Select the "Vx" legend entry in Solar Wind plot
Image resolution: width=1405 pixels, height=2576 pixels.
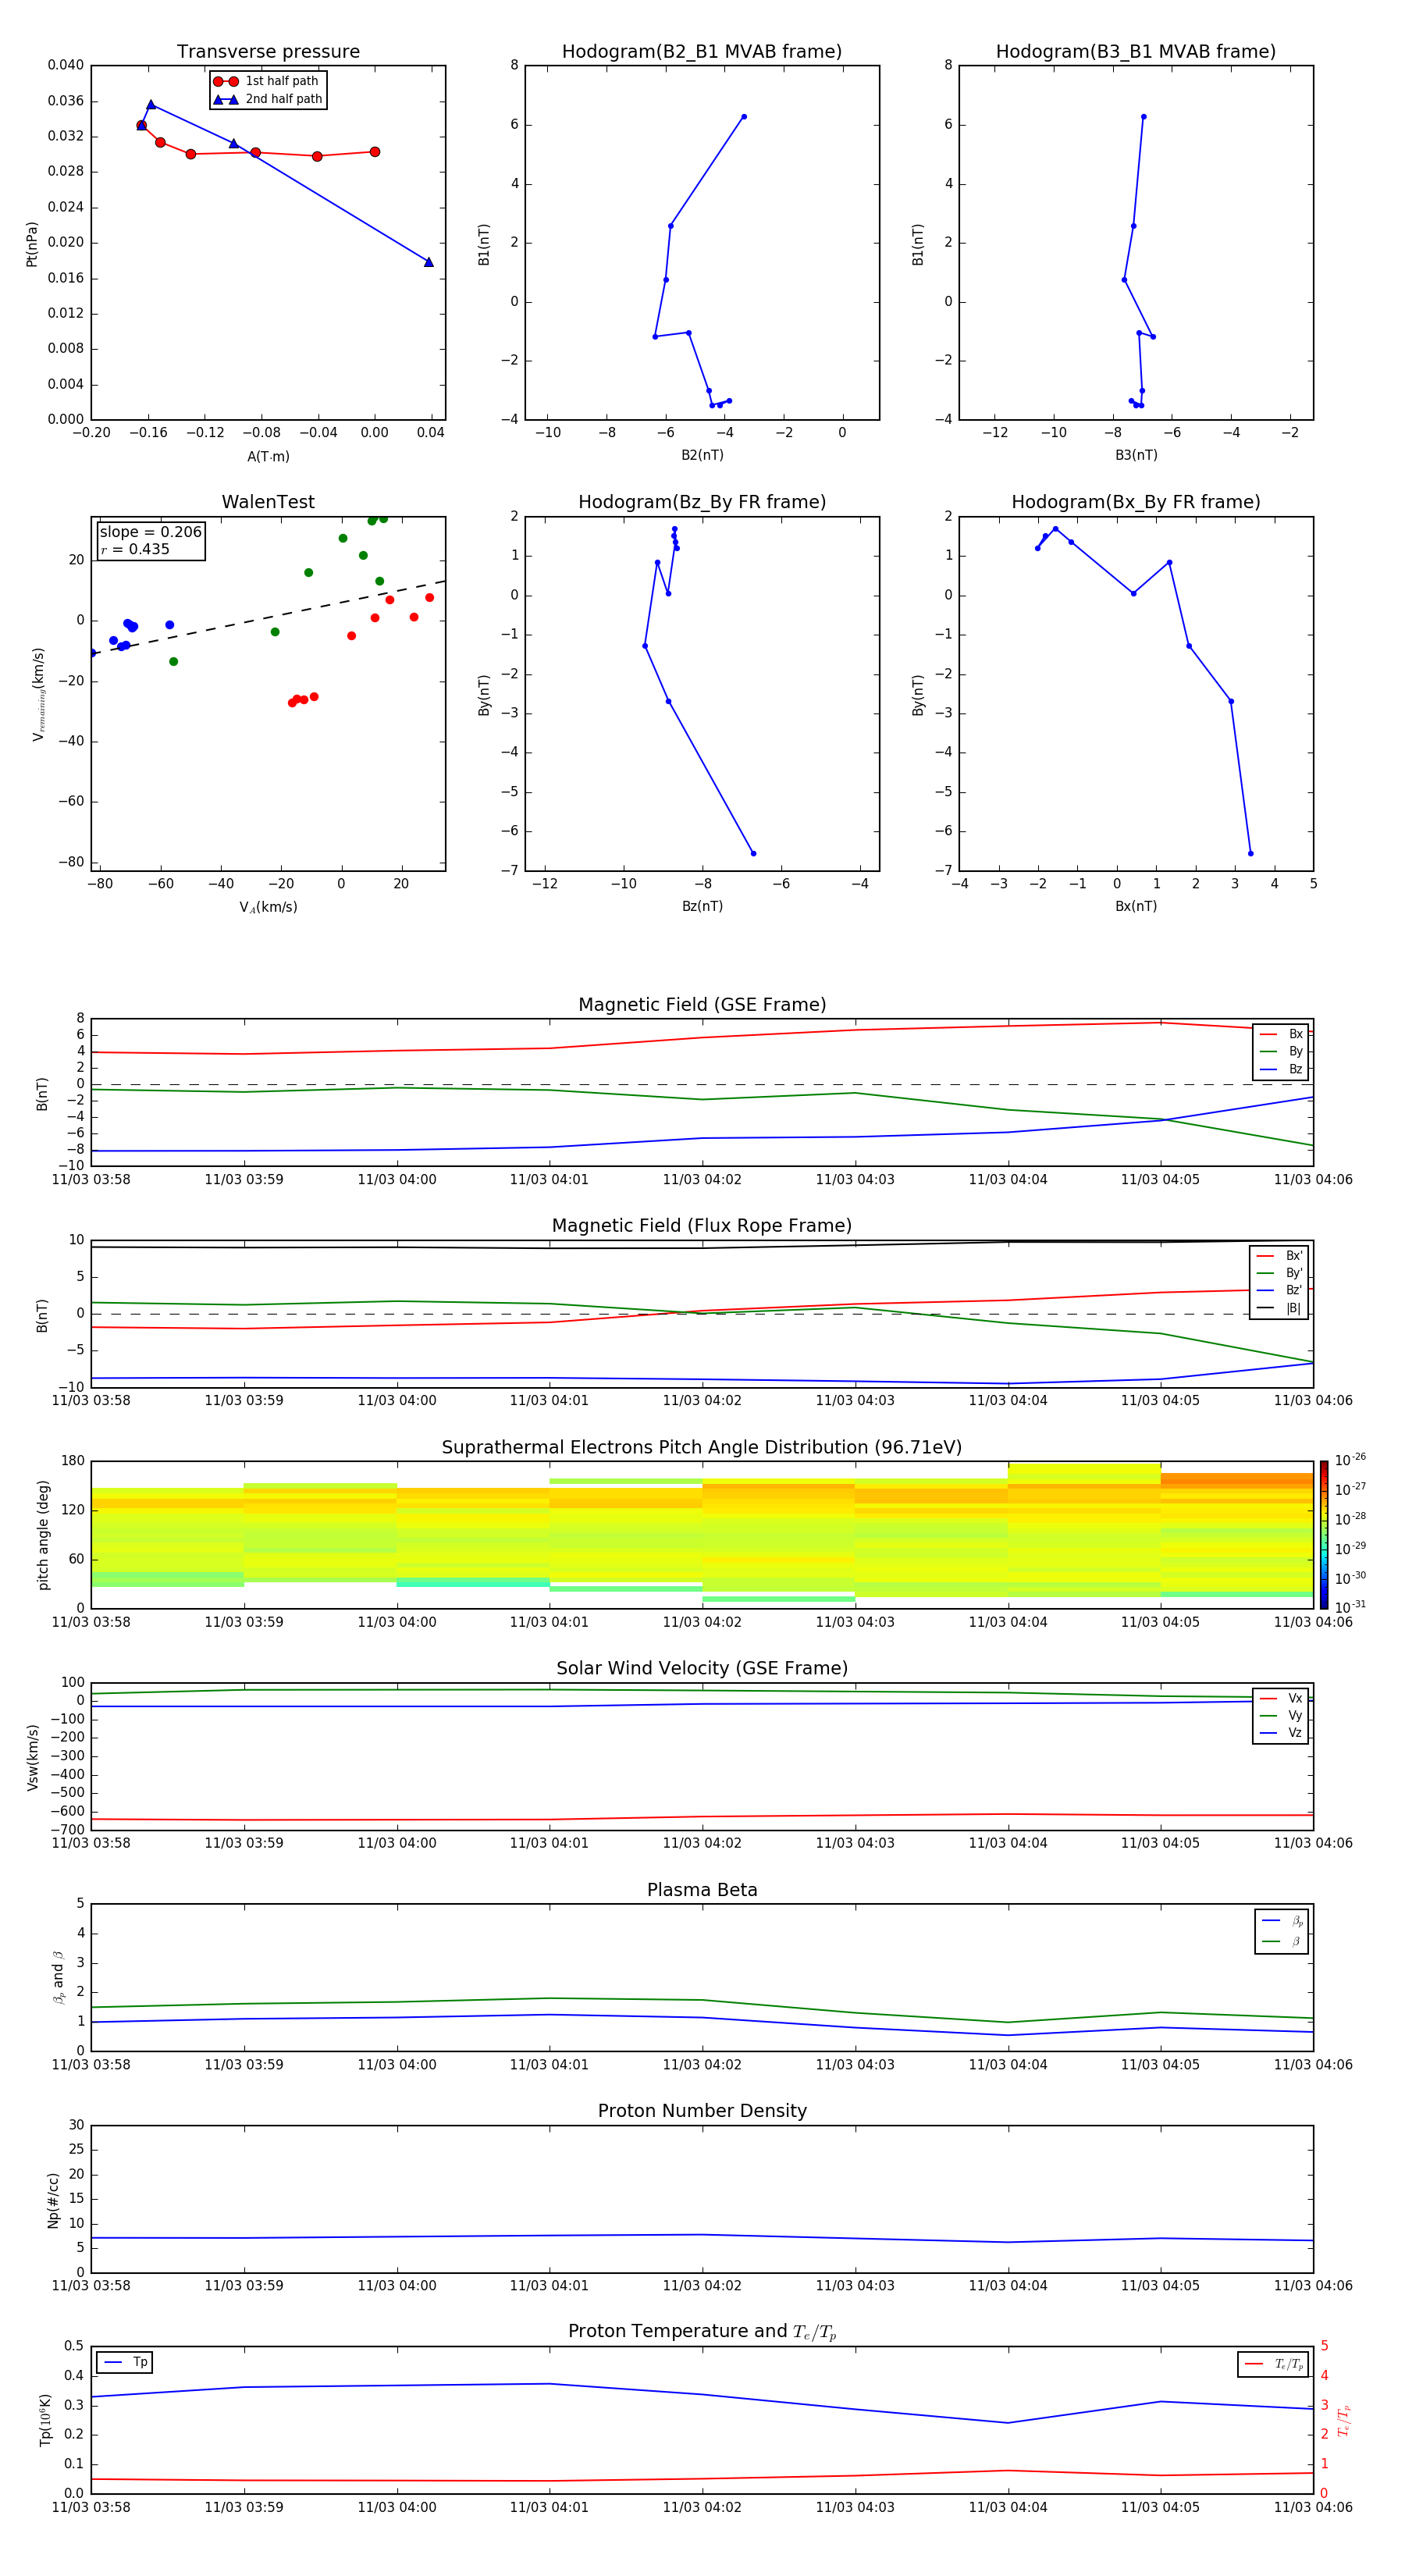tap(1281, 1698)
